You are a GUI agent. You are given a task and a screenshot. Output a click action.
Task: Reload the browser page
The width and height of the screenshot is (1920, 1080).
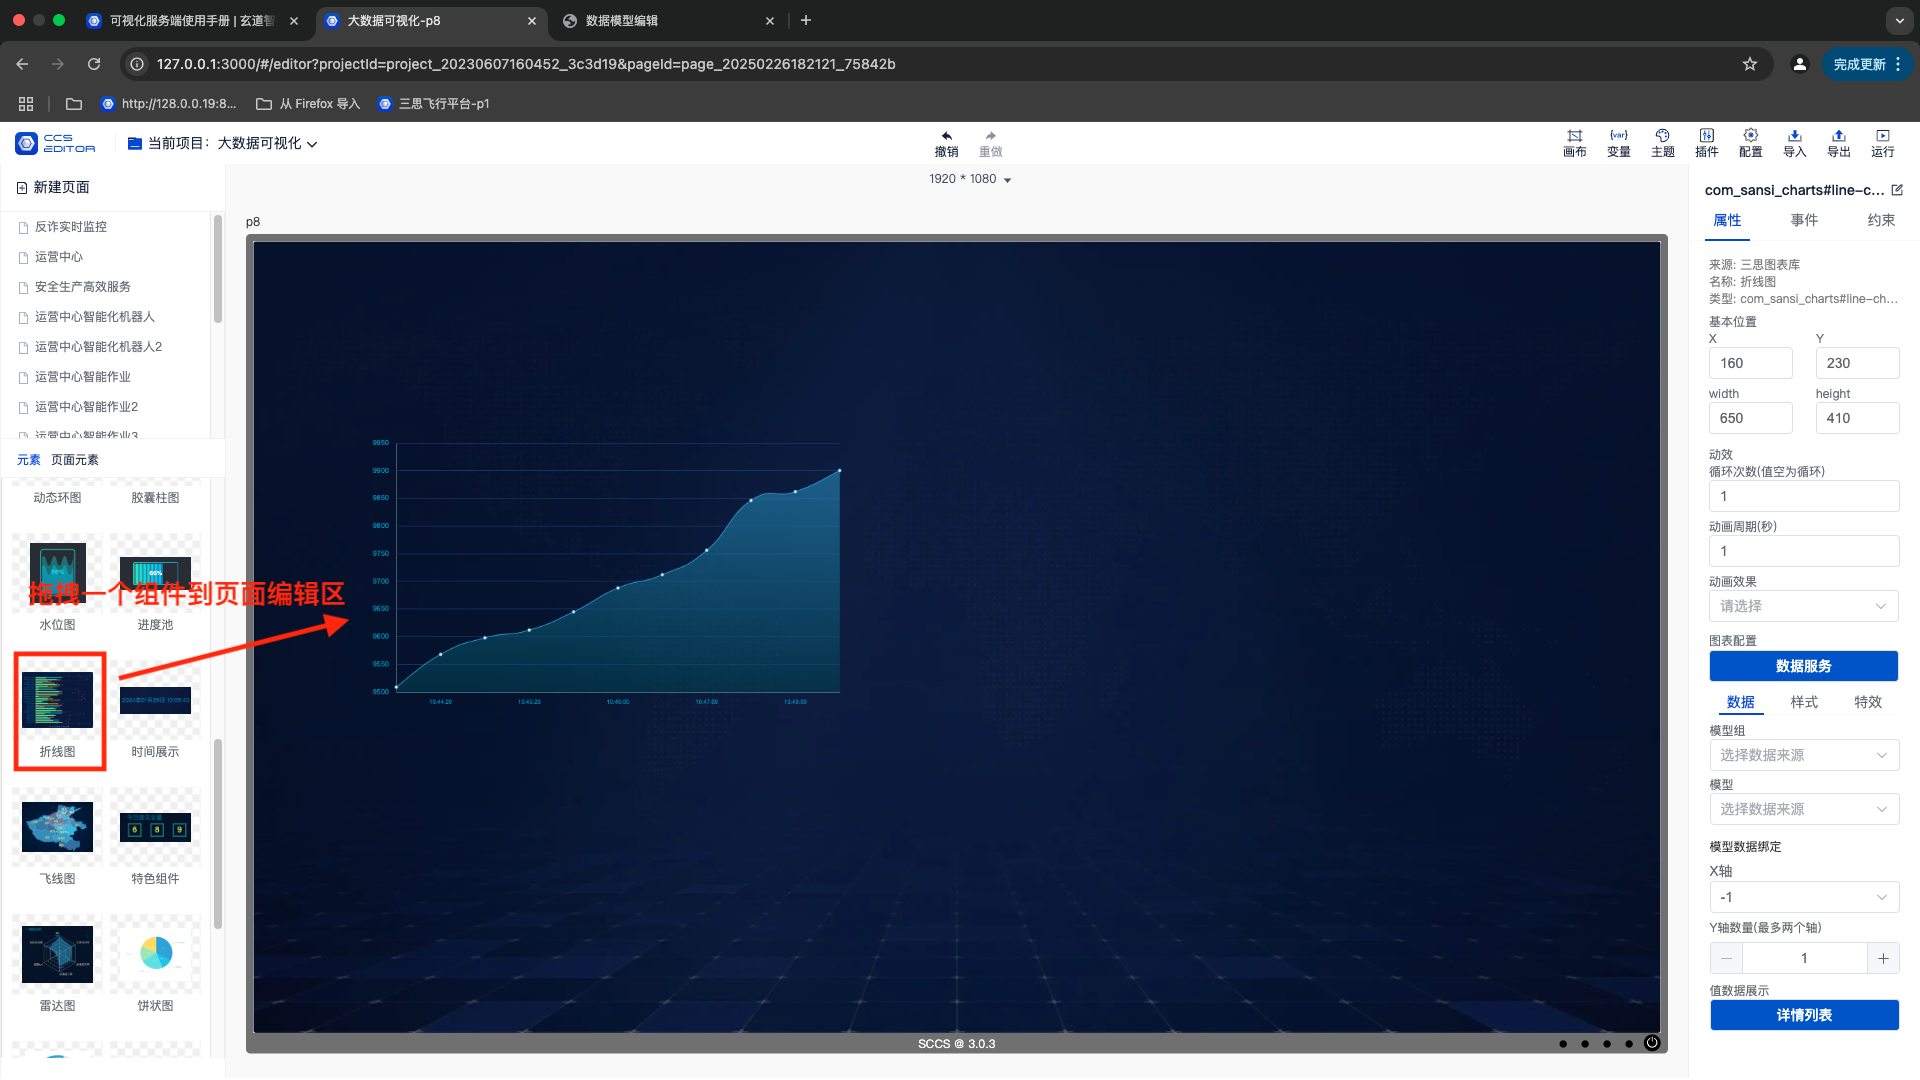(x=94, y=64)
